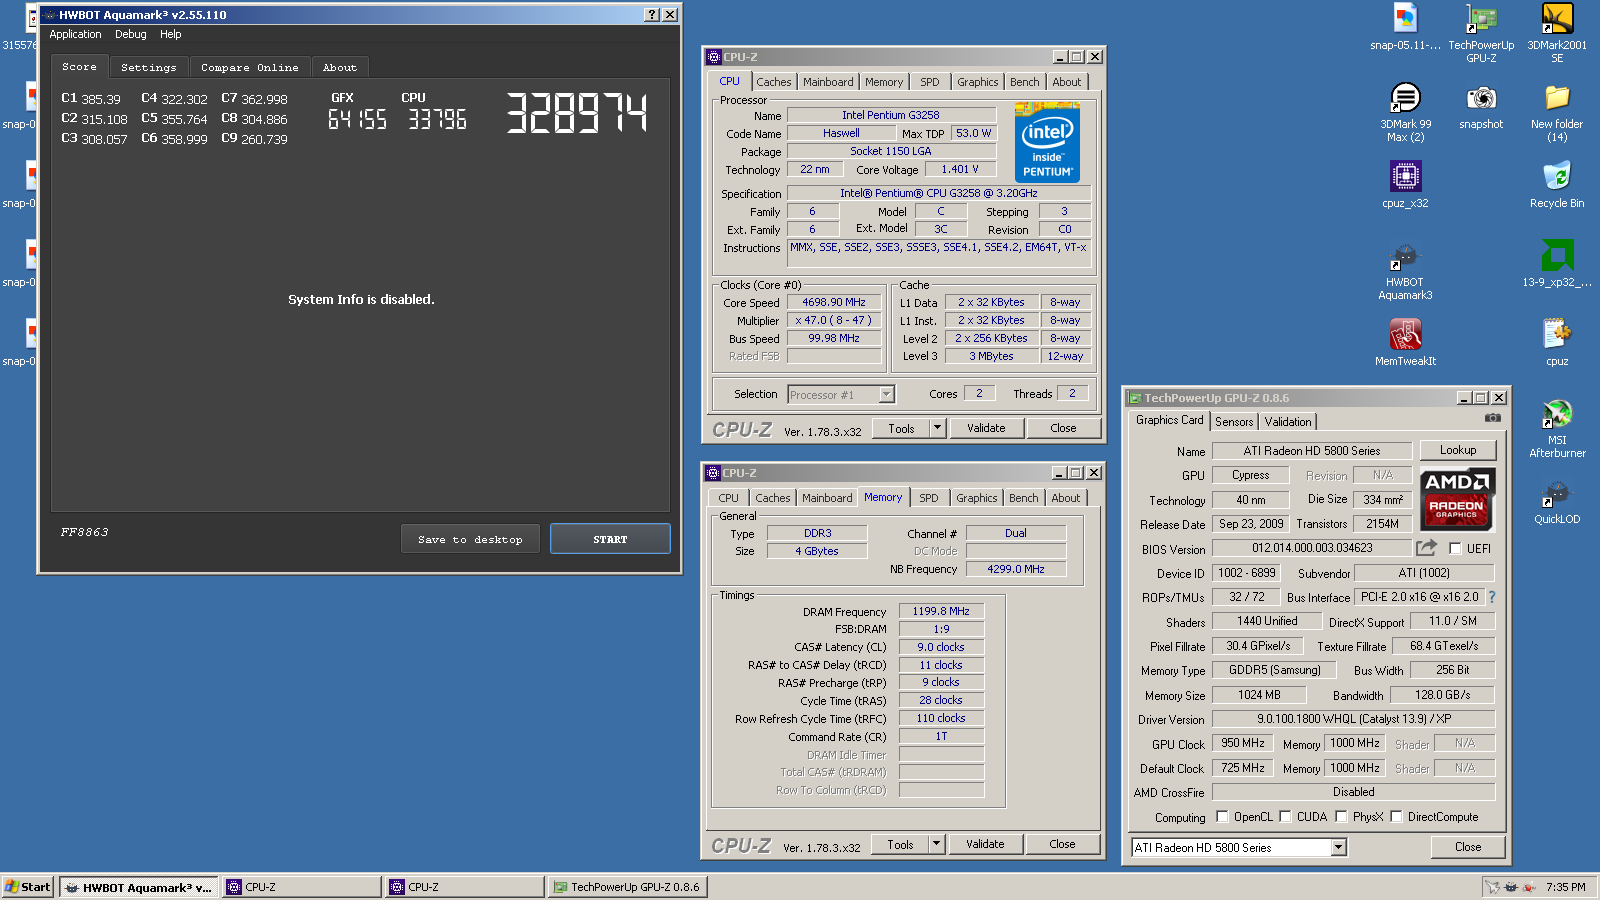Switch to the Validation tab in GPU-Z
This screenshot has height=900, width=1600.
[1287, 422]
